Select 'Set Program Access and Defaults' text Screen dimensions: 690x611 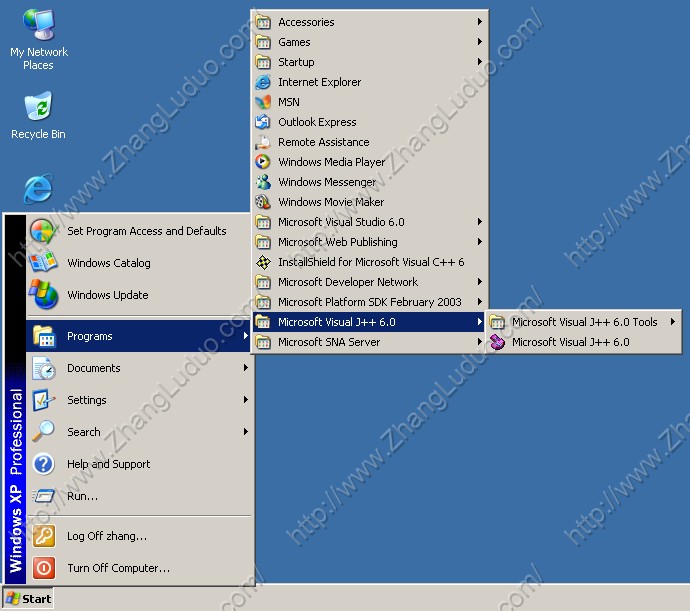(x=147, y=231)
